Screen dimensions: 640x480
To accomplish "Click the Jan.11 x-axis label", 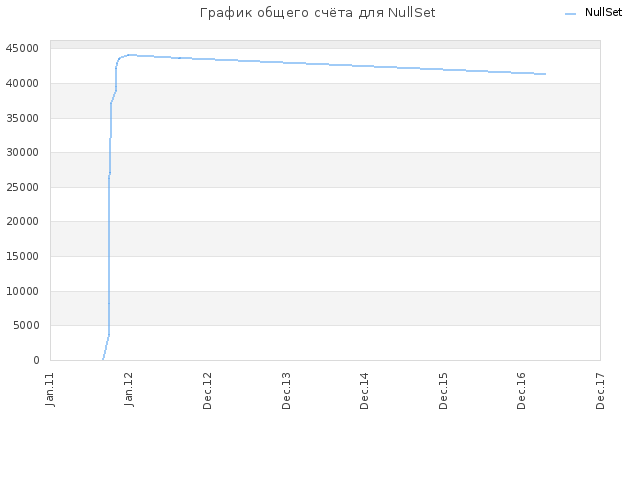I will pyautogui.click(x=50, y=389).
